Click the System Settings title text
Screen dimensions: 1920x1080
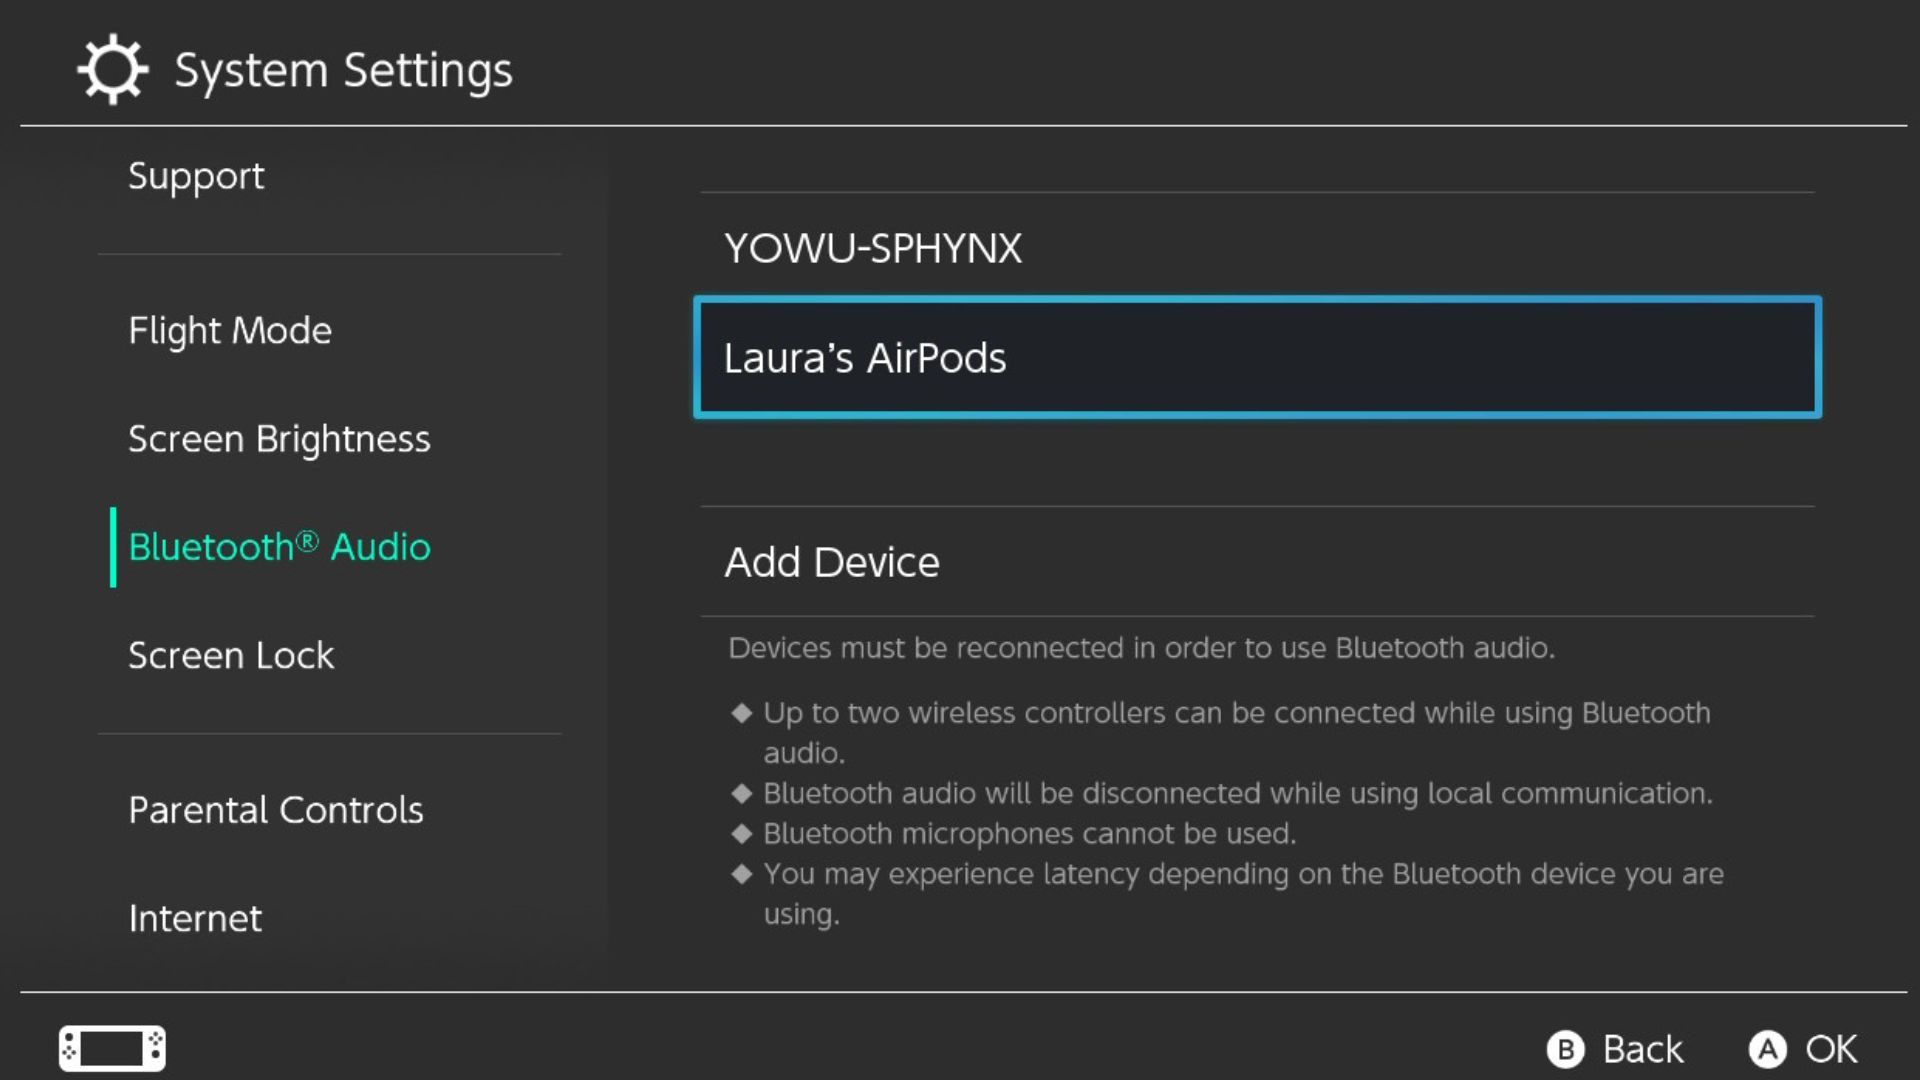click(x=341, y=68)
